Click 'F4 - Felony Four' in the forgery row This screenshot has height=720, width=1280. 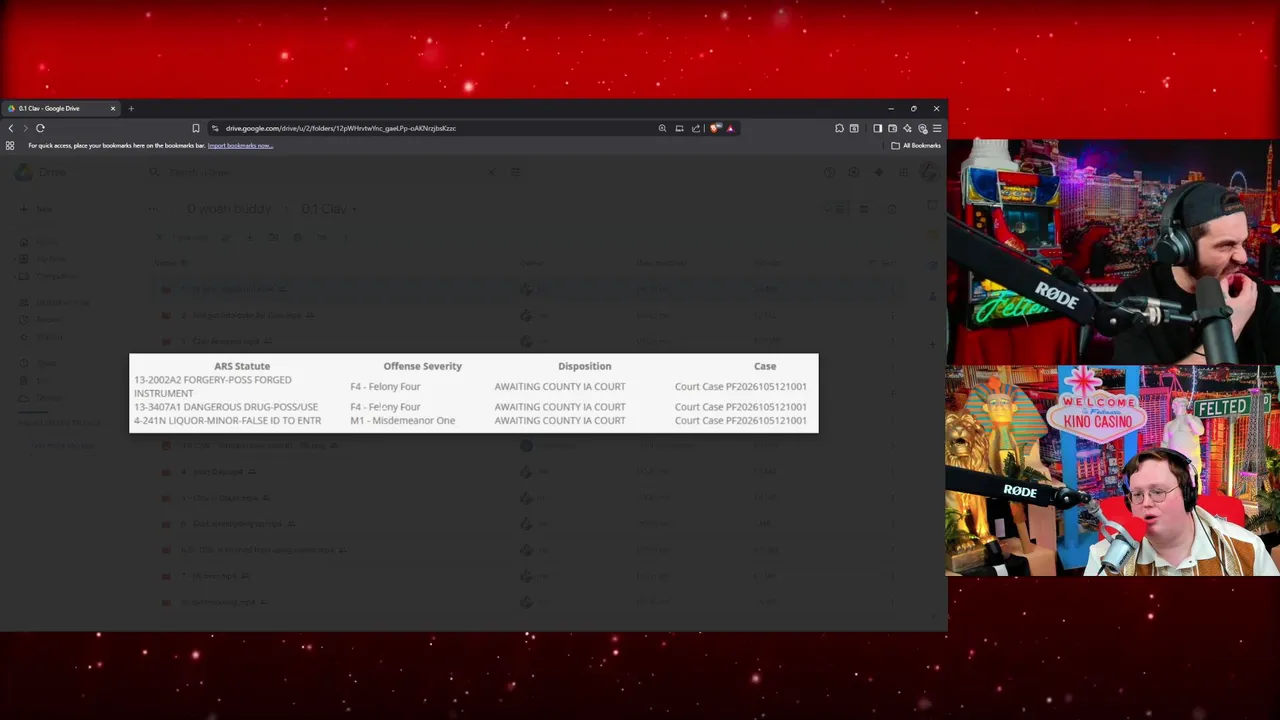(385, 387)
